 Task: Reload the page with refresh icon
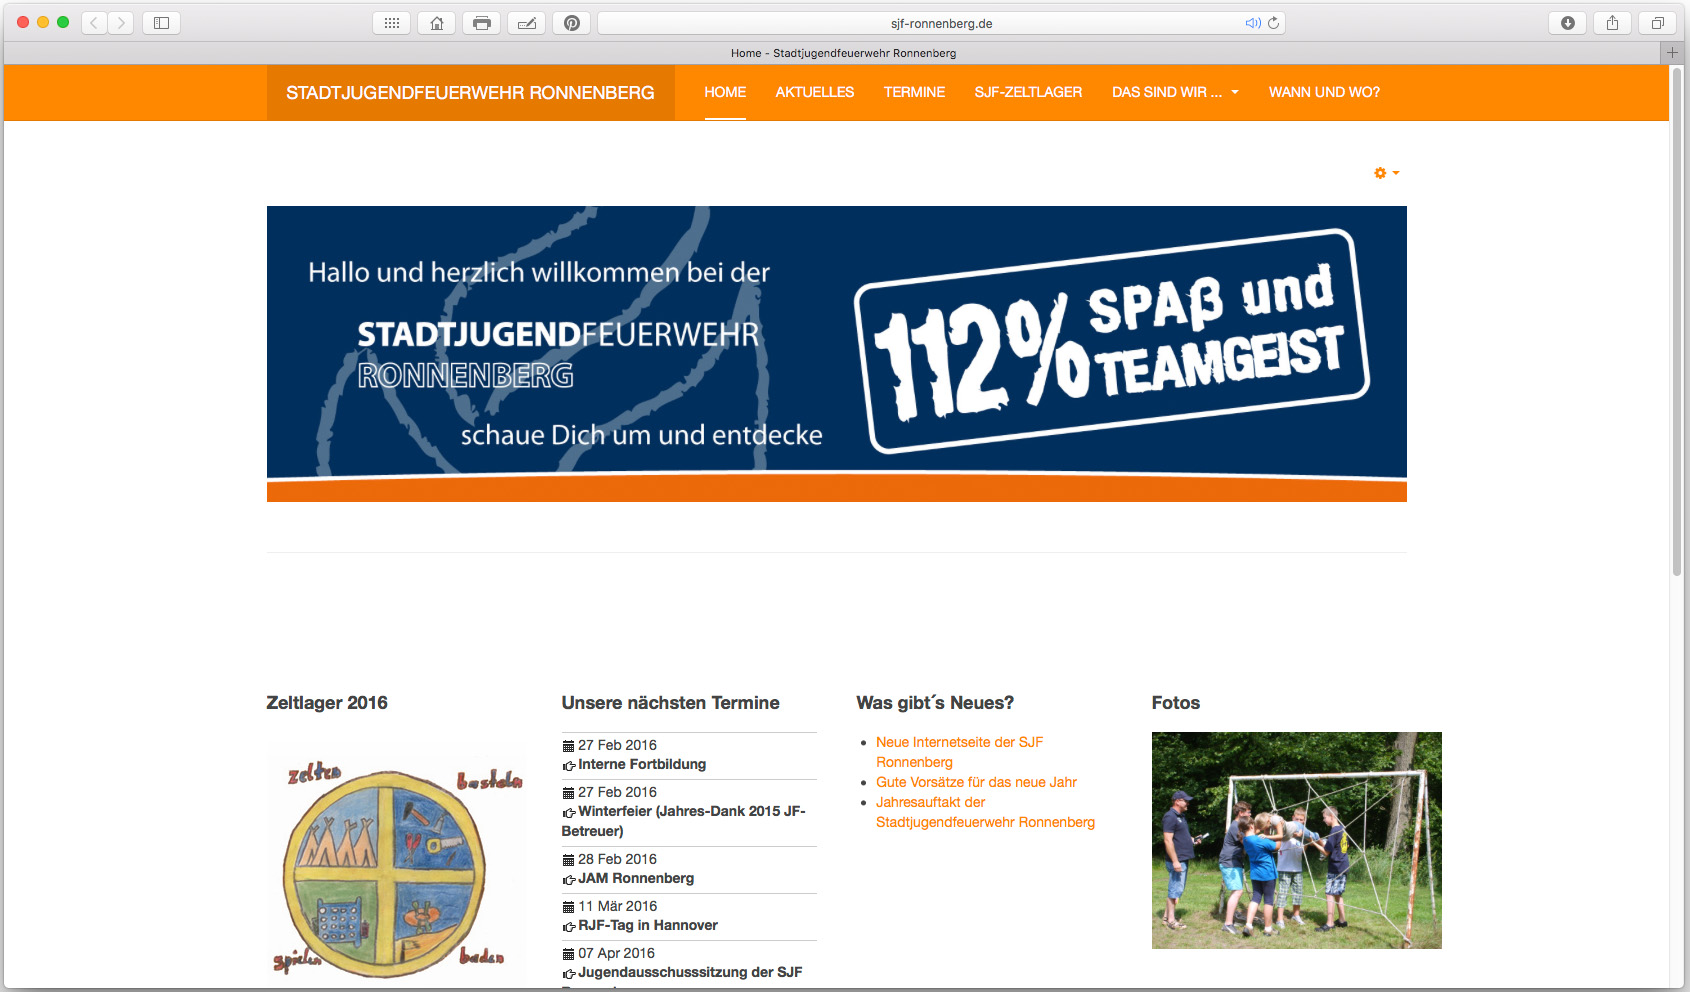click(1273, 23)
